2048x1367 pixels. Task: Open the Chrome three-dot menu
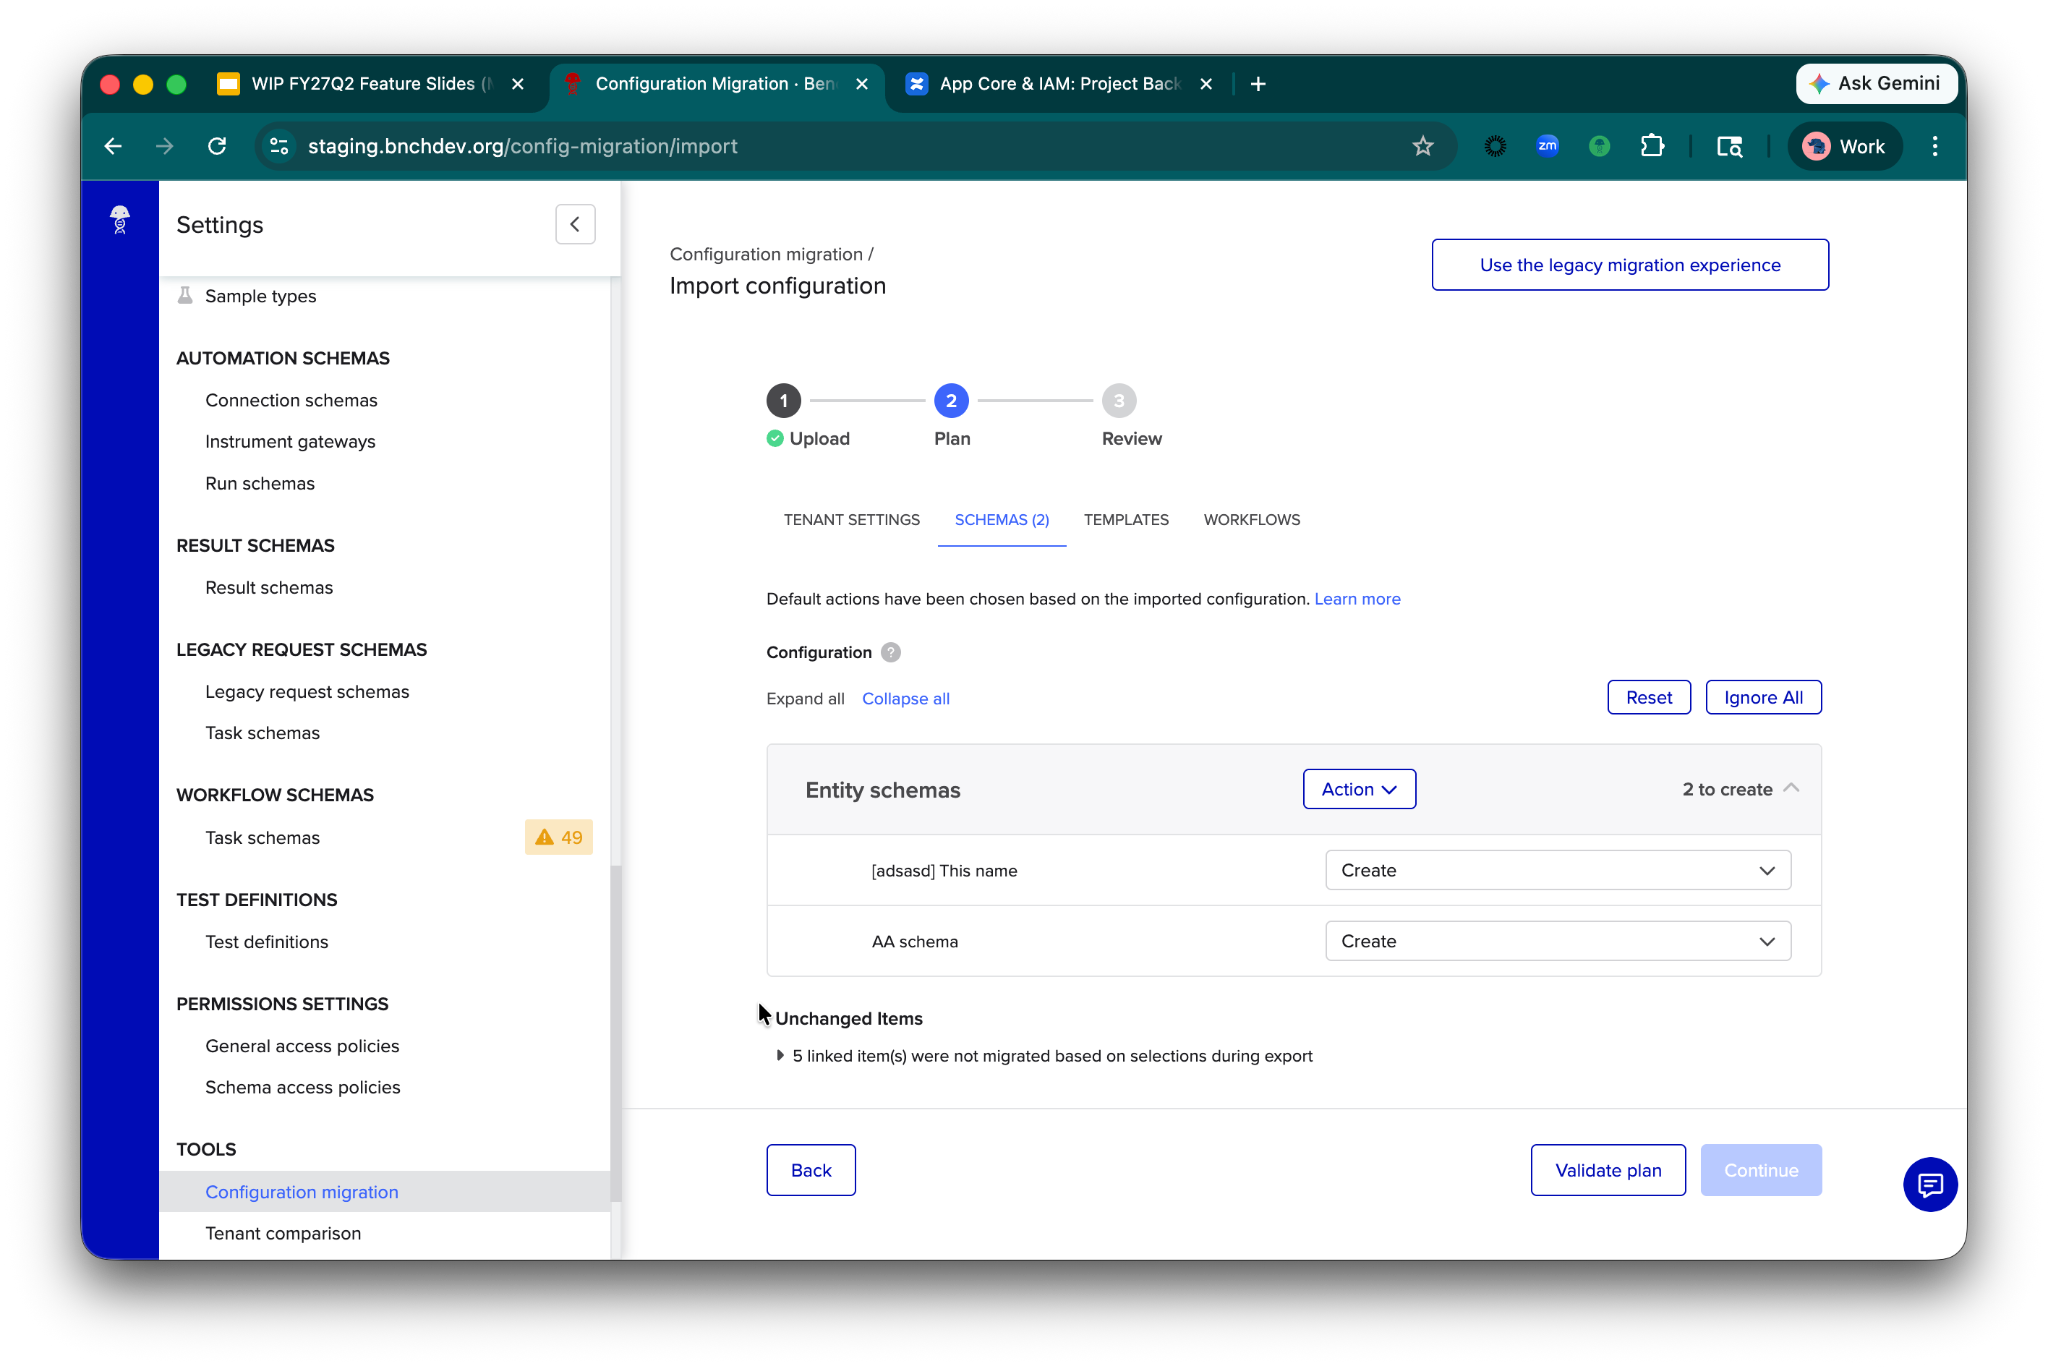pyautogui.click(x=1935, y=146)
